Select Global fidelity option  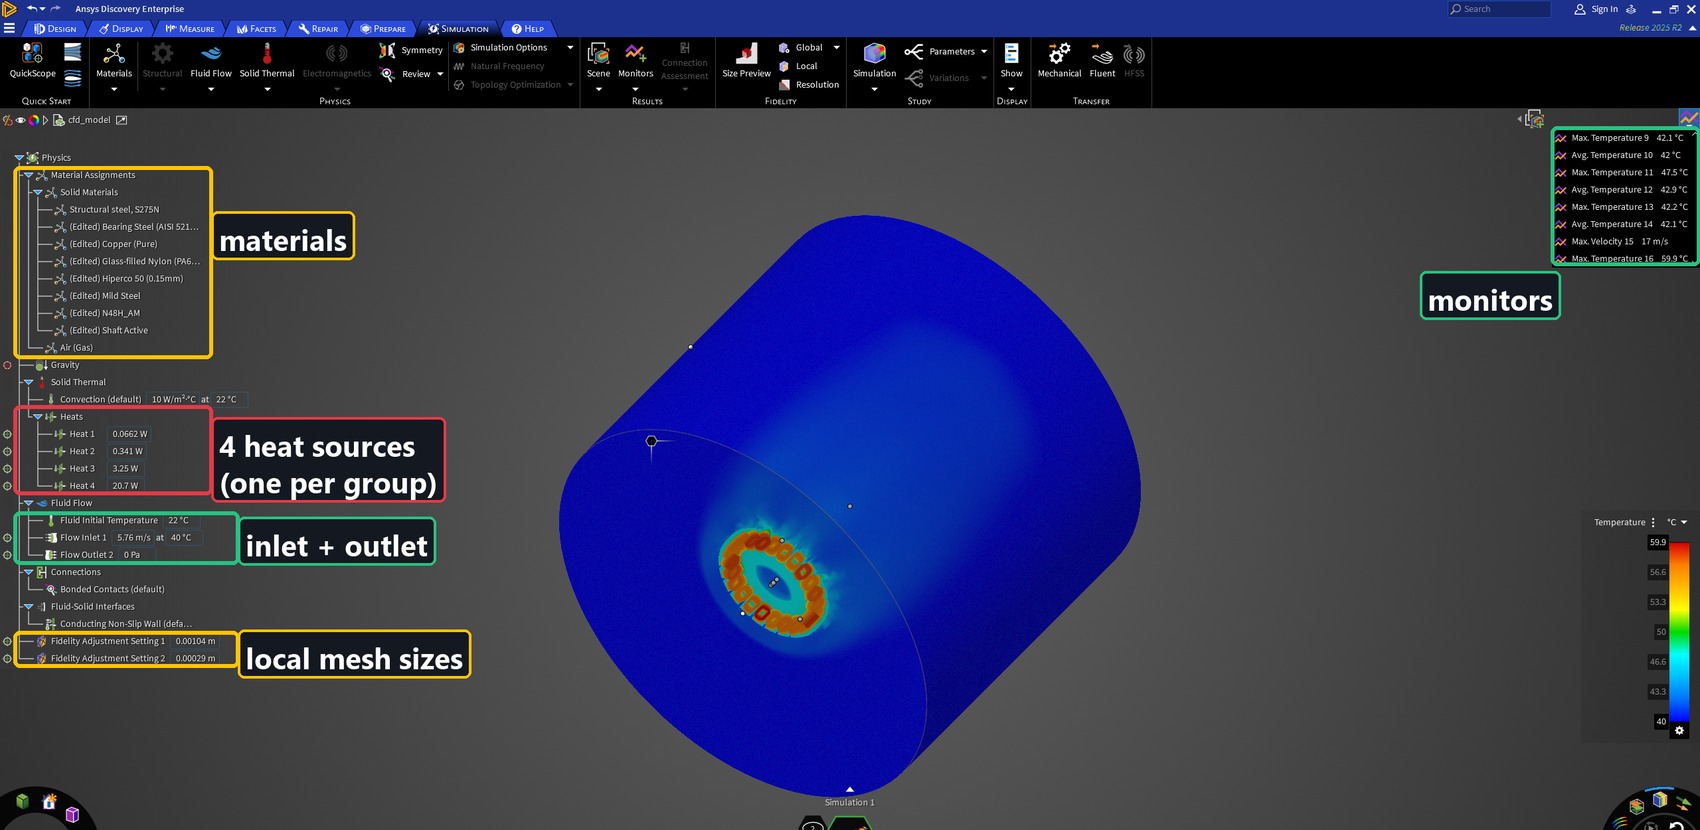point(801,48)
